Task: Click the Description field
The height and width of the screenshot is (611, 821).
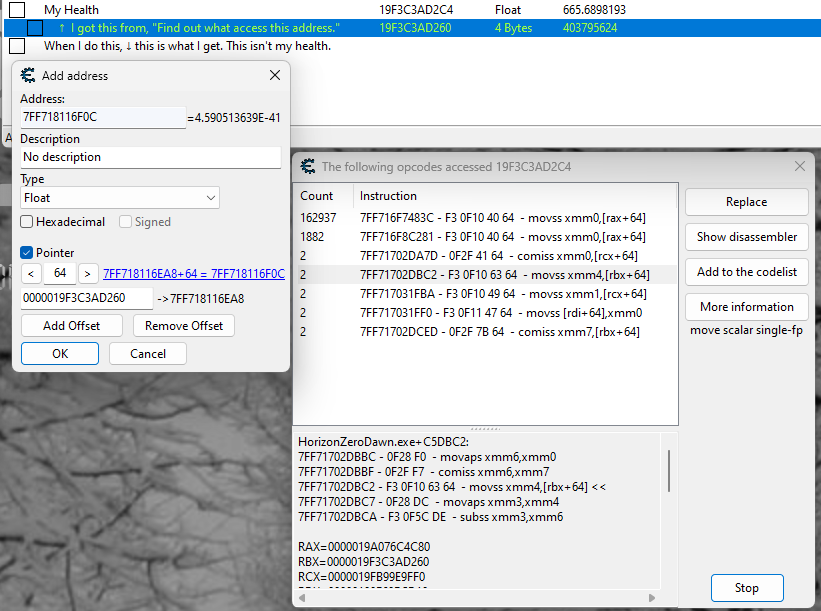Action: coord(151,157)
